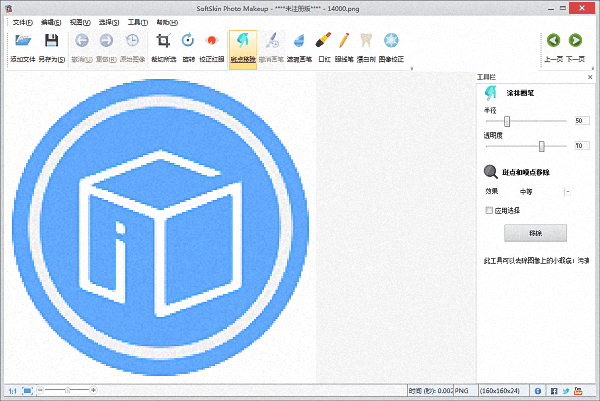Enable the 应用选择 checkbox
This screenshot has height=401, width=600.
489,211
